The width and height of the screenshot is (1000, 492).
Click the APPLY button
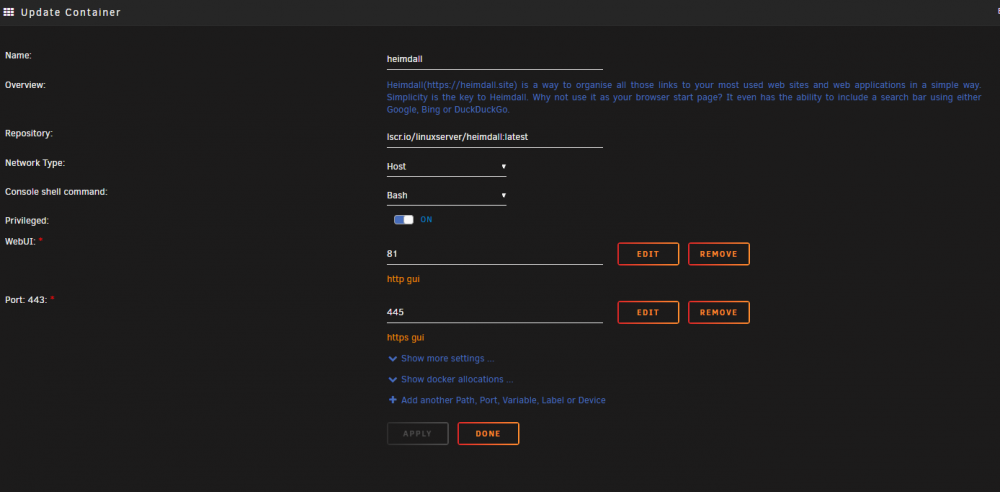(418, 434)
